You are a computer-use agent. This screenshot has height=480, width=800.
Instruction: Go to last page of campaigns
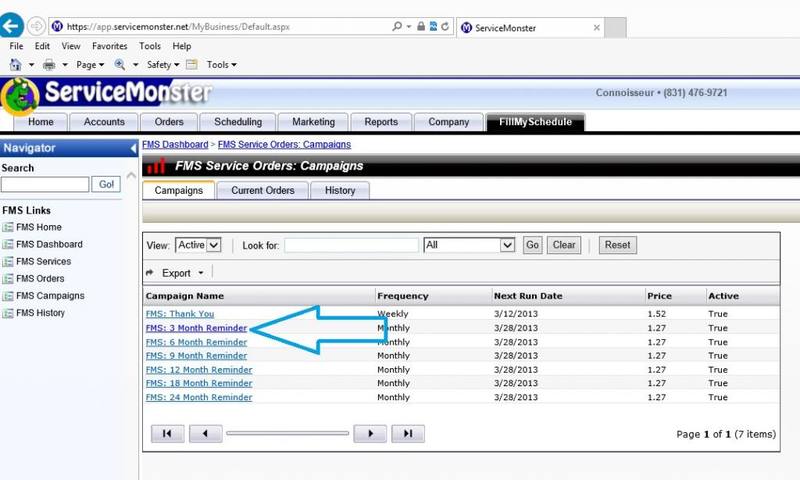coord(407,433)
